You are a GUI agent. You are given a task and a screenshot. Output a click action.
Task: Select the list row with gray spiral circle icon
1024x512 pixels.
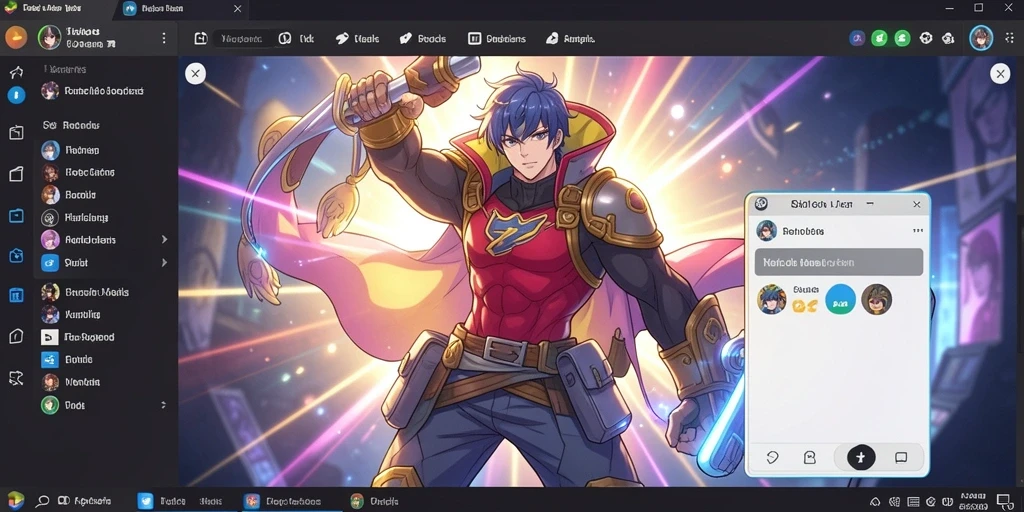[x=103, y=217]
